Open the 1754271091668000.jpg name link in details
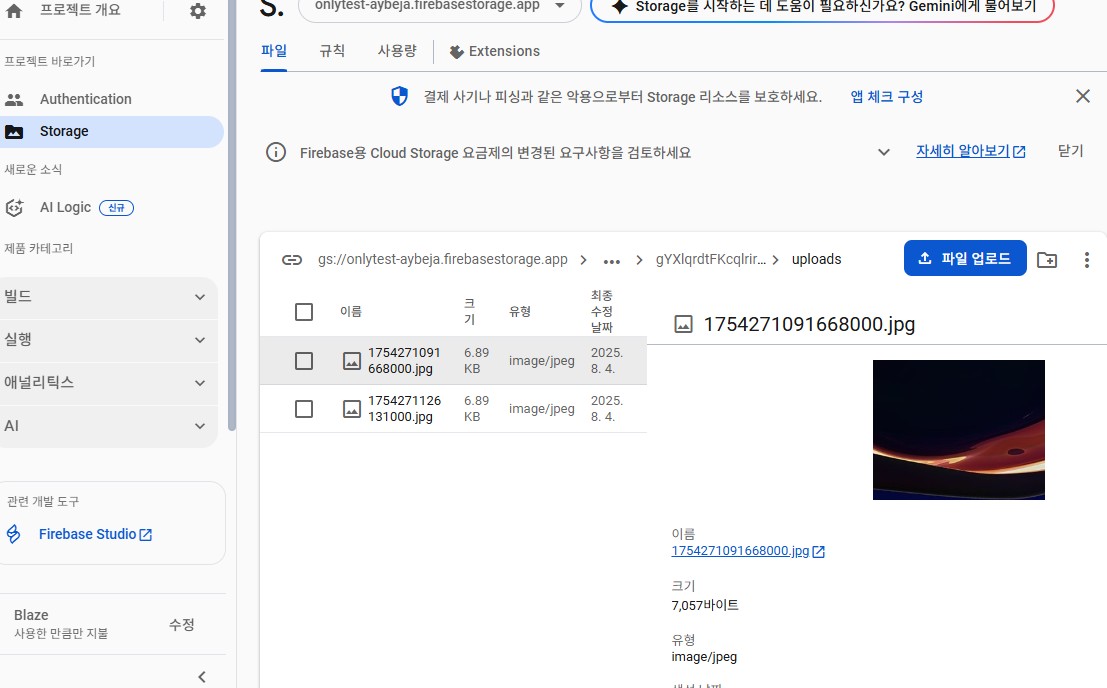This screenshot has width=1107, height=688. (740, 551)
